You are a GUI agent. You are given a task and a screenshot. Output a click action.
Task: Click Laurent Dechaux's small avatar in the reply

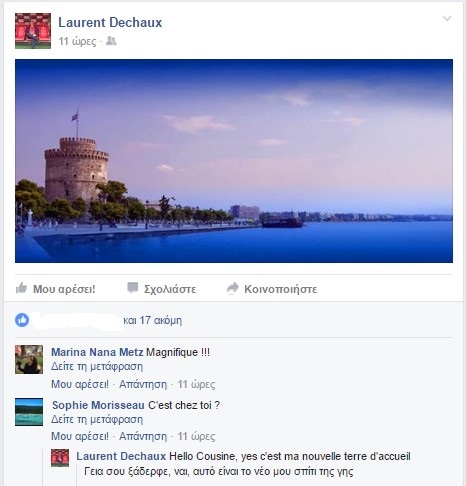pos(60,458)
